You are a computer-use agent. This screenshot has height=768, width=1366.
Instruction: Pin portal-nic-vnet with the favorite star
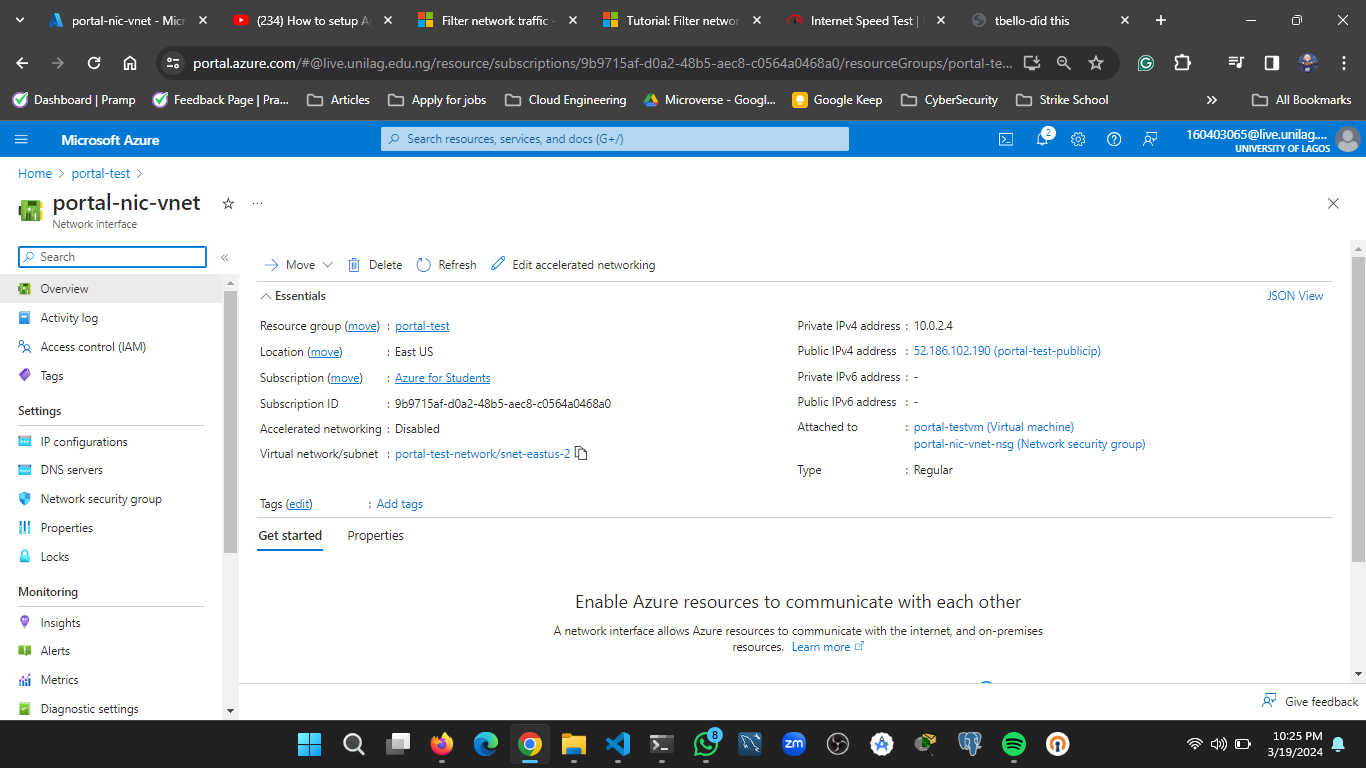[228, 203]
